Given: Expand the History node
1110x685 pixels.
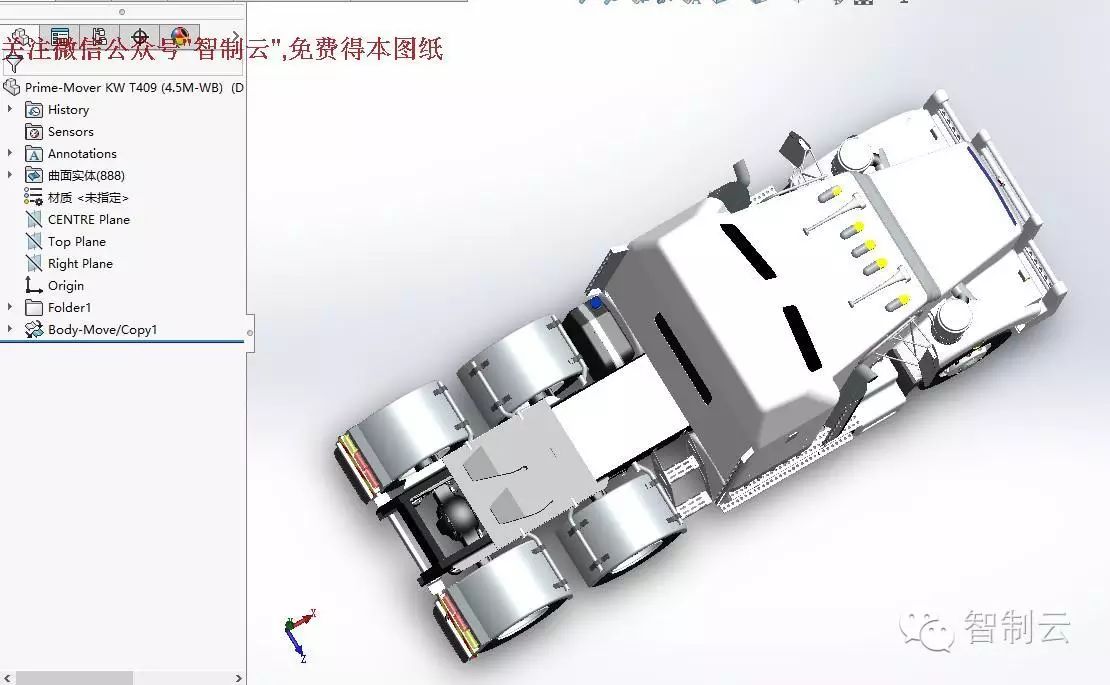Looking at the screenshot, I should (10, 110).
